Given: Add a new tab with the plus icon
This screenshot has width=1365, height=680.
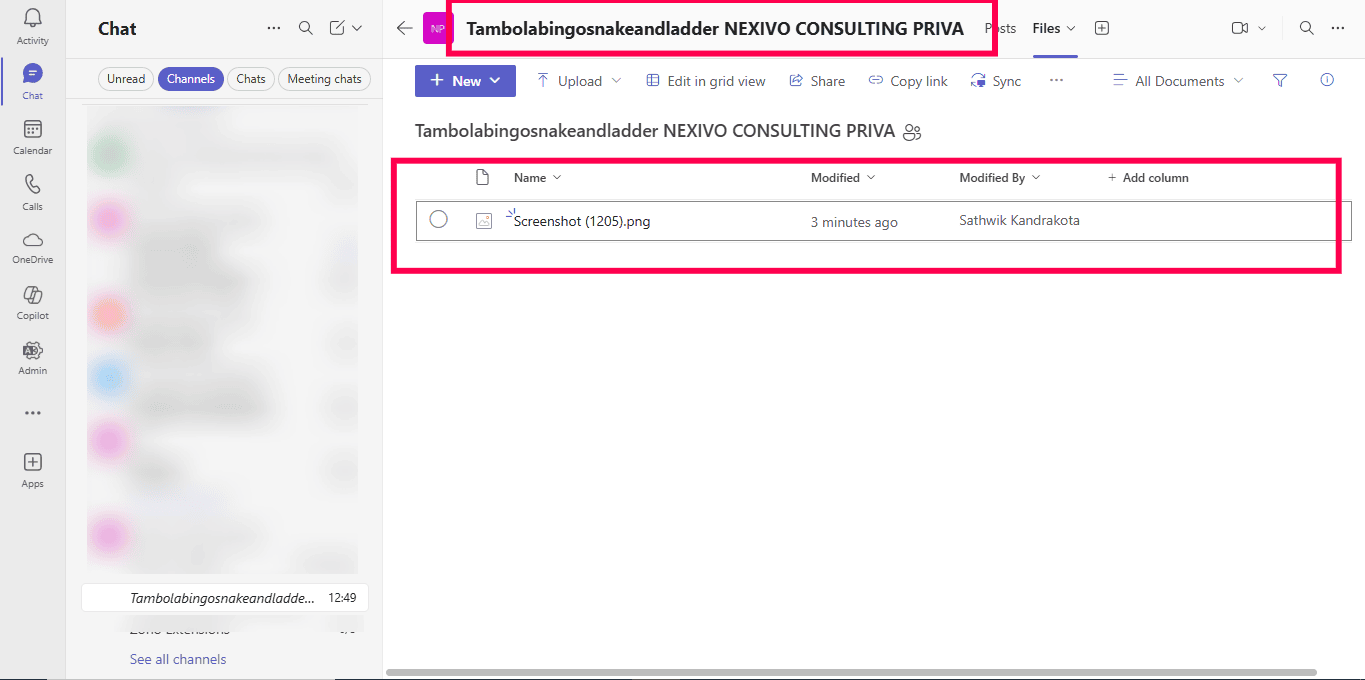Looking at the screenshot, I should [x=1102, y=28].
